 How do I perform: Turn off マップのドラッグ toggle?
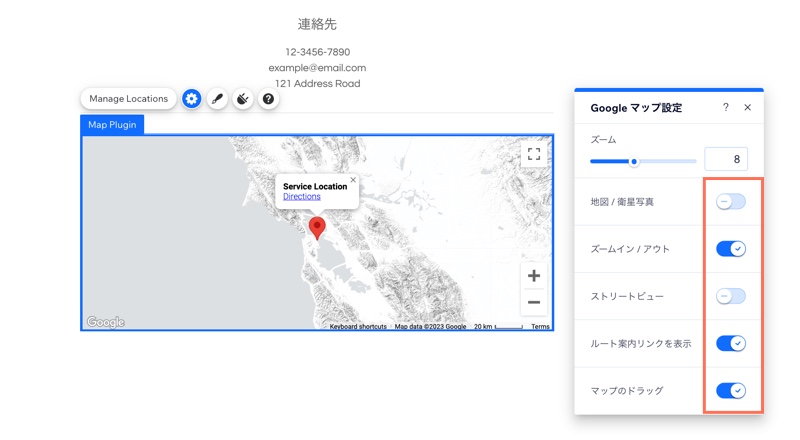pos(731,390)
